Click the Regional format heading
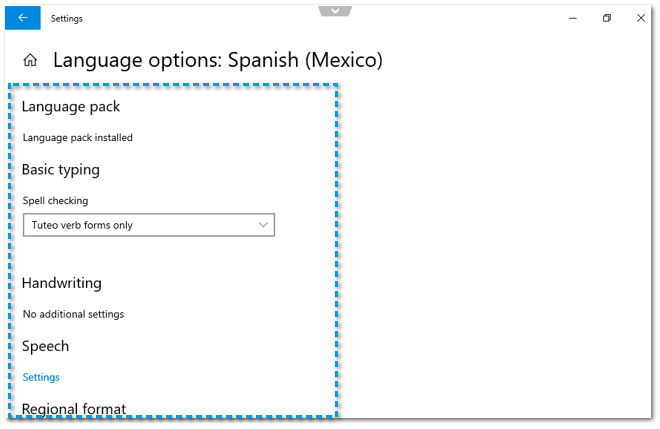Screen dimensions: 660x429 click(74, 408)
